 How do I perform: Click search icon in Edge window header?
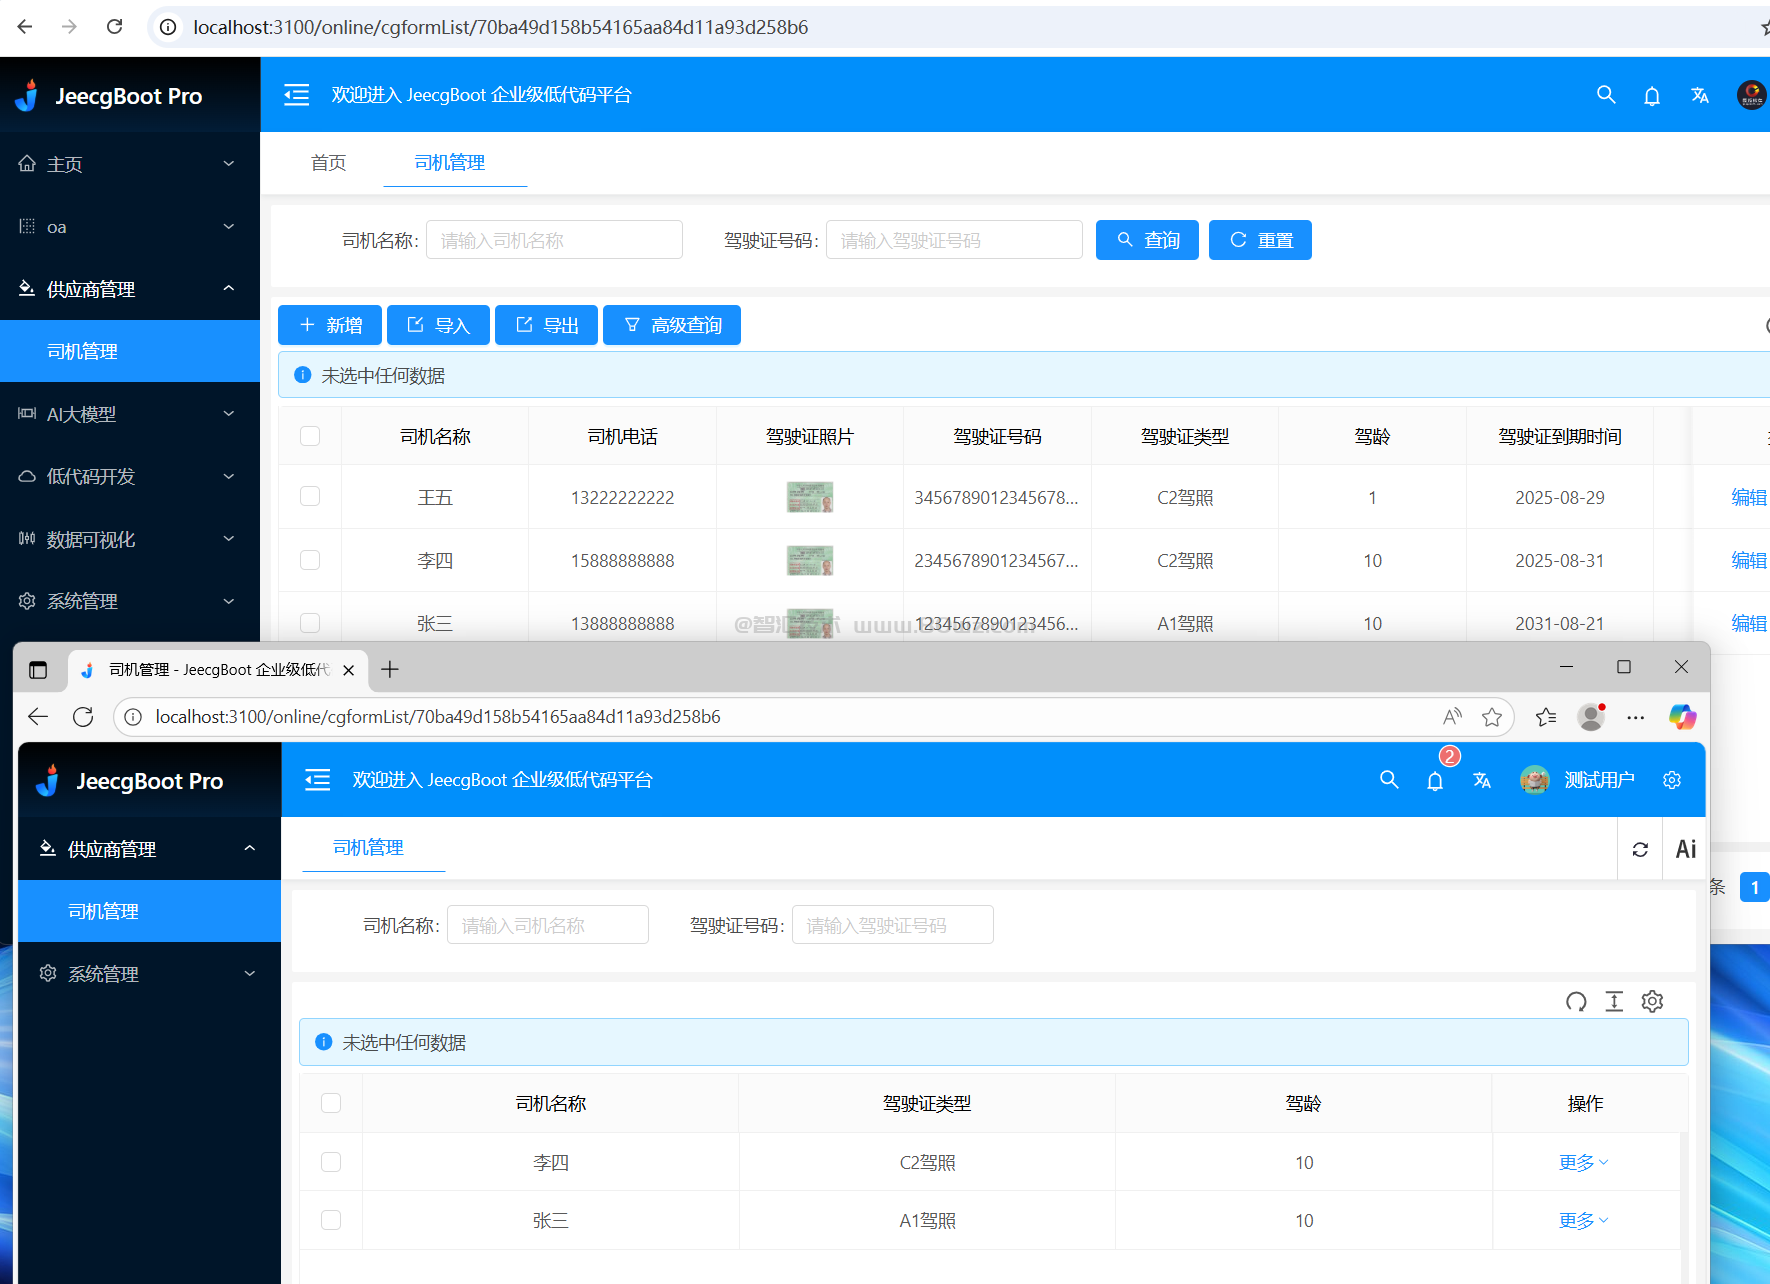tap(1389, 780)
